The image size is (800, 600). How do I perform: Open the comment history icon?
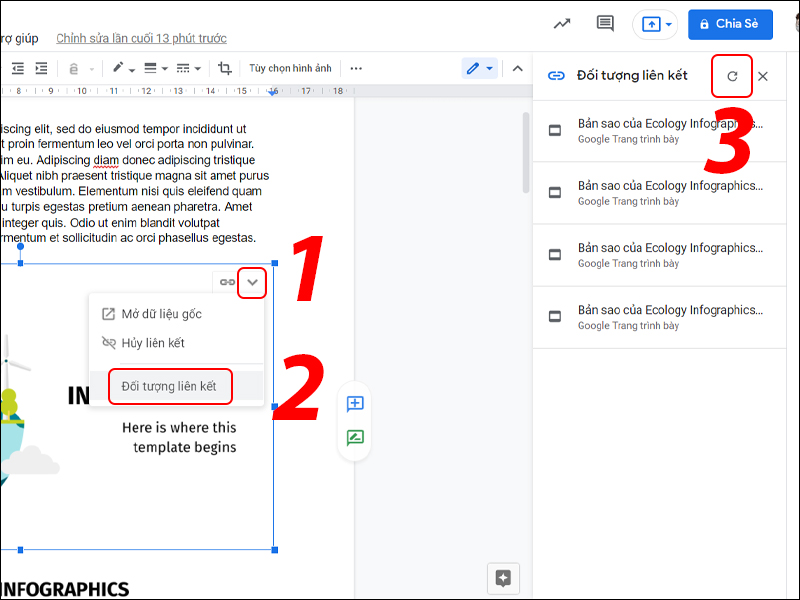[x=605, y=23]
